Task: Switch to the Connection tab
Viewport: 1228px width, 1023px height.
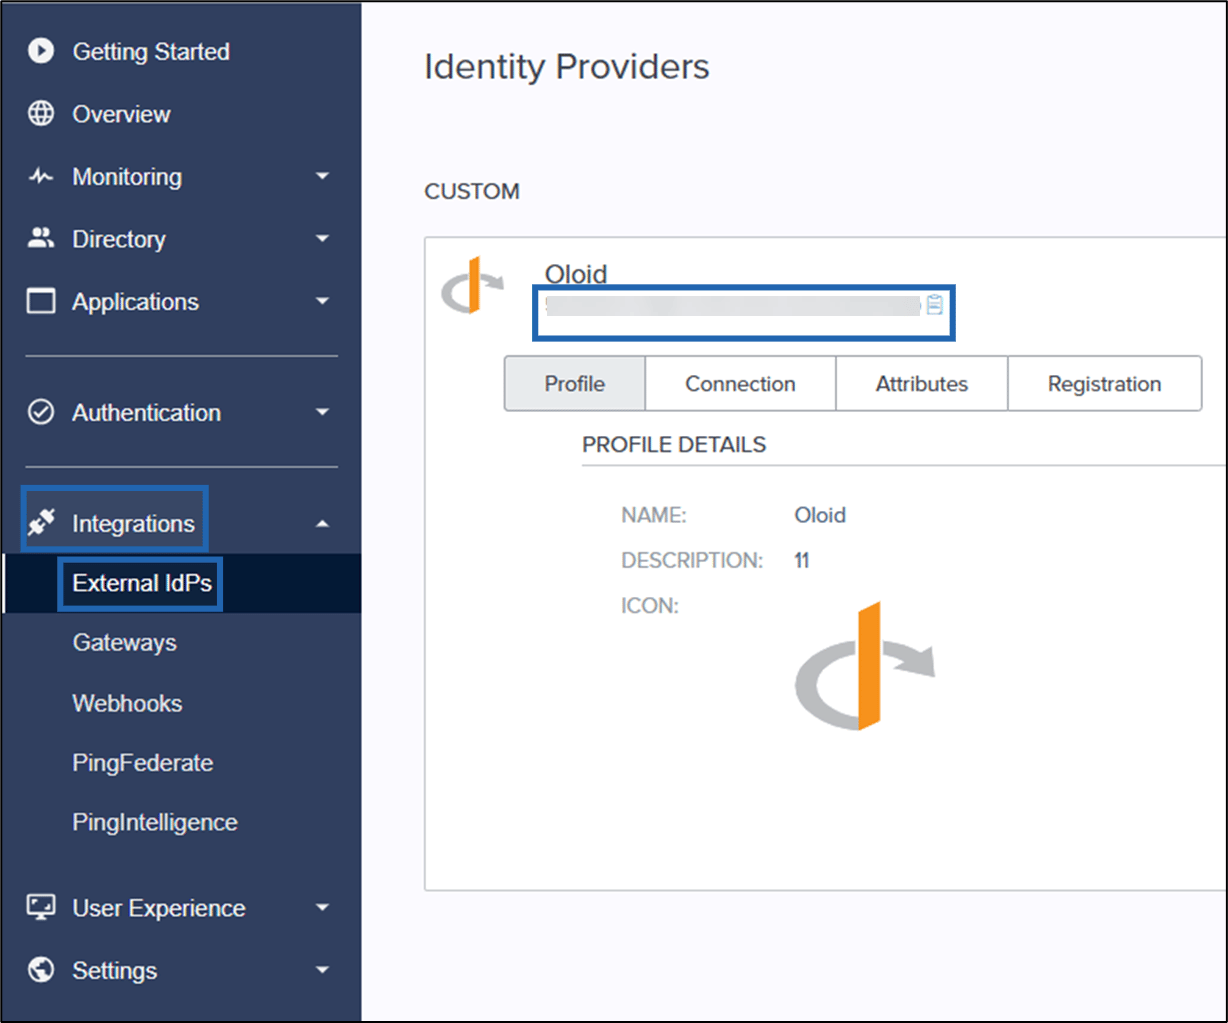Action: click(x=740, y=384)
